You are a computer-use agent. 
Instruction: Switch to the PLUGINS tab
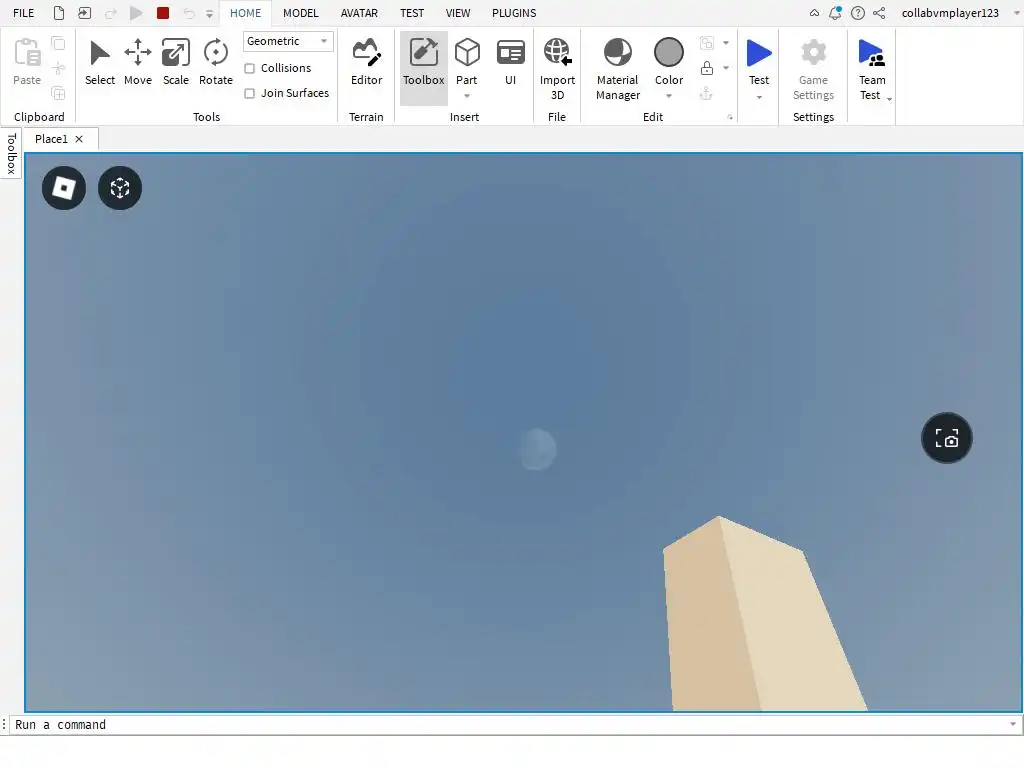point(514,13)
